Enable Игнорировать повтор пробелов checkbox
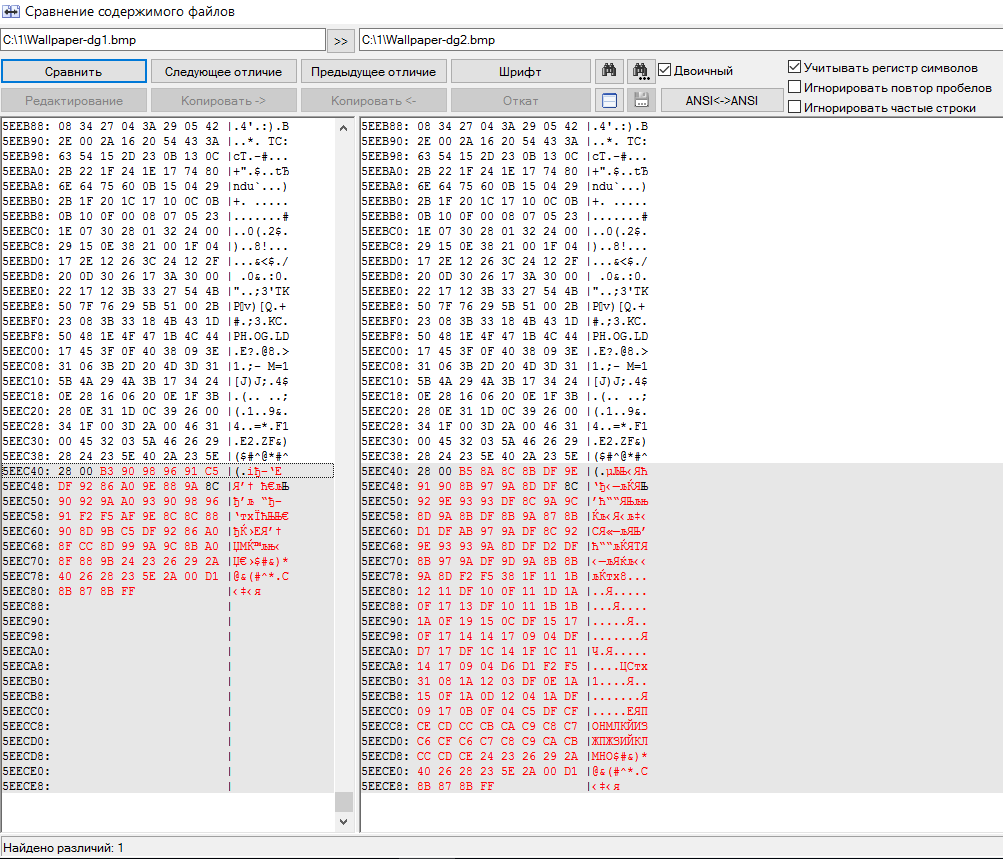This screenshot has width=1003, height=859. pos(795,87)
